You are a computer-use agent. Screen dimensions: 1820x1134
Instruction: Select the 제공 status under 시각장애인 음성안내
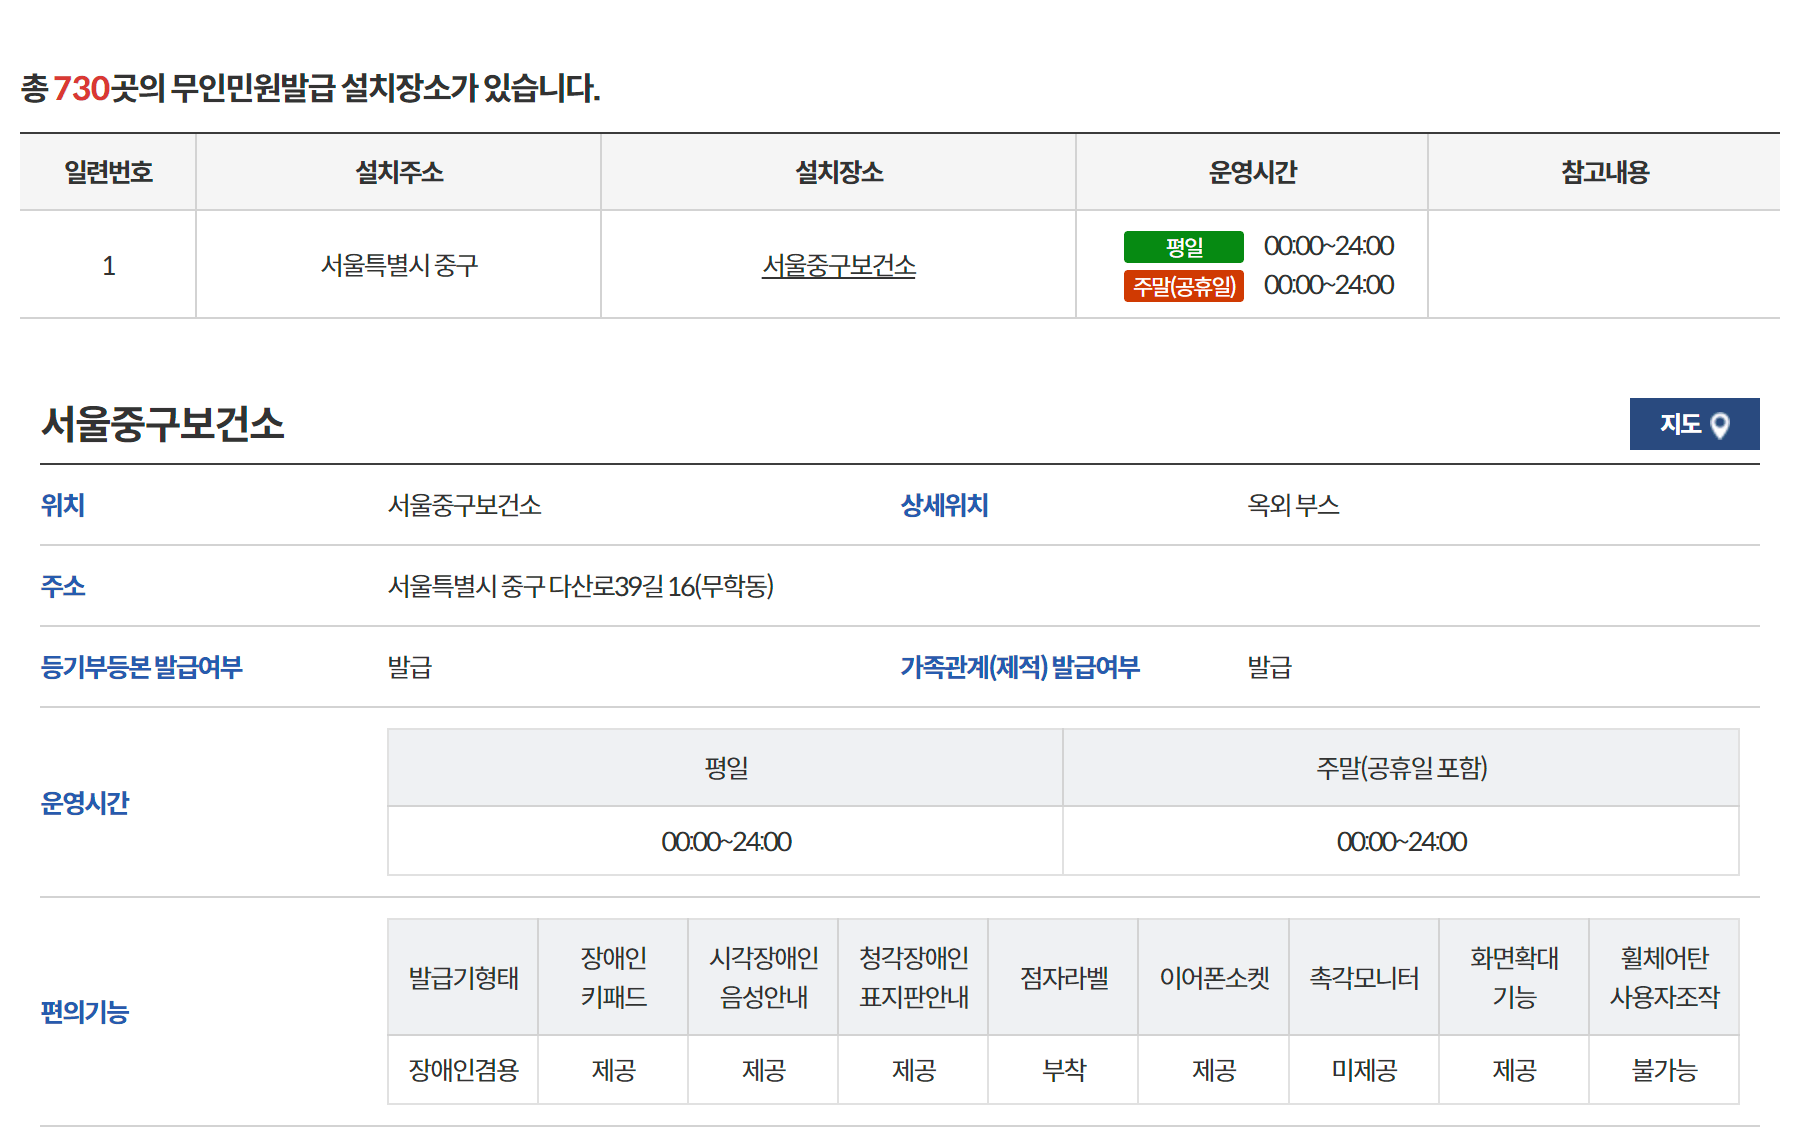pyautogui.click(x=763, y=1069)
